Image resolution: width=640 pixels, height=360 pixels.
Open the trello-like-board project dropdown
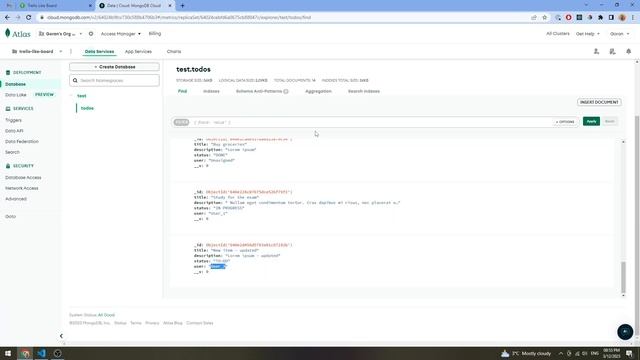37,51
